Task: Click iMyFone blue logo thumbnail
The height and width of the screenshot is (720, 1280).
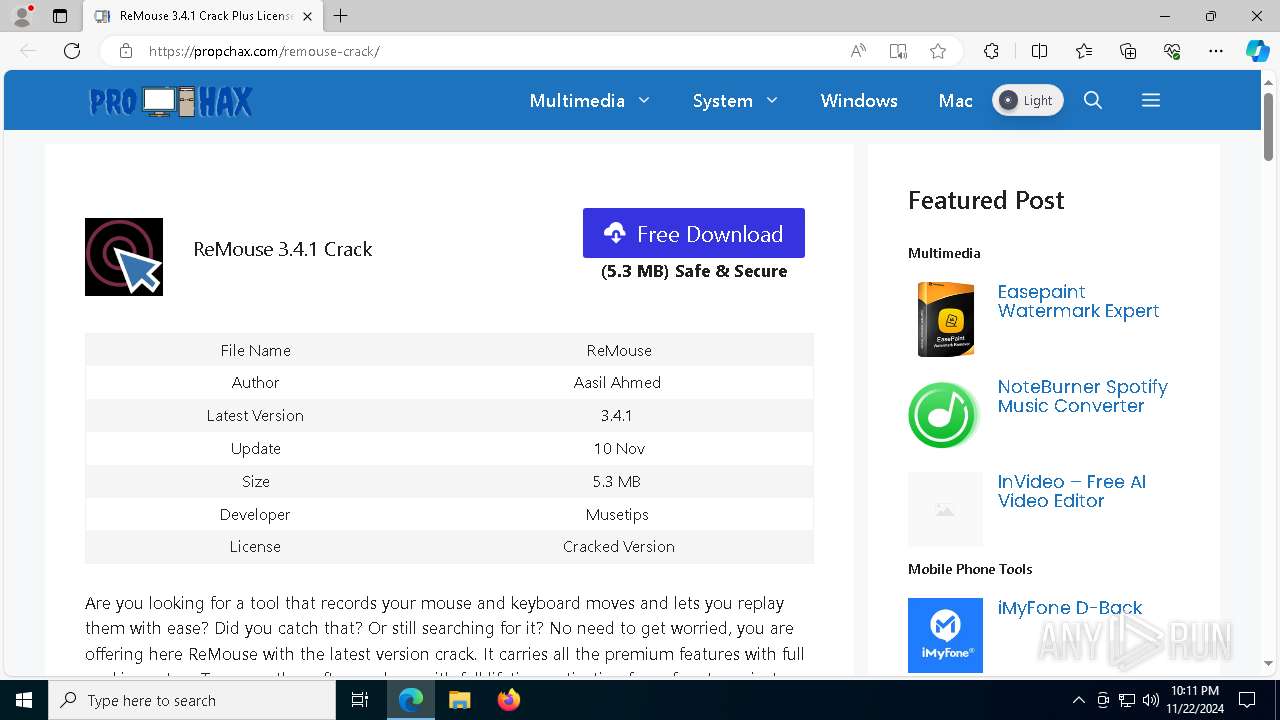Action: coord(945,635)
